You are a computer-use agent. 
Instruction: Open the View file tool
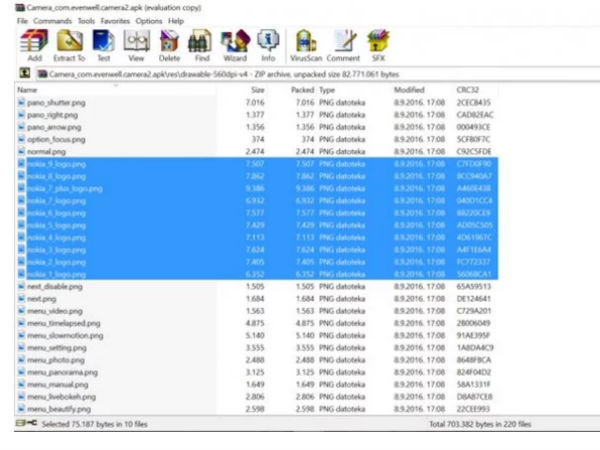coord(137,44)
